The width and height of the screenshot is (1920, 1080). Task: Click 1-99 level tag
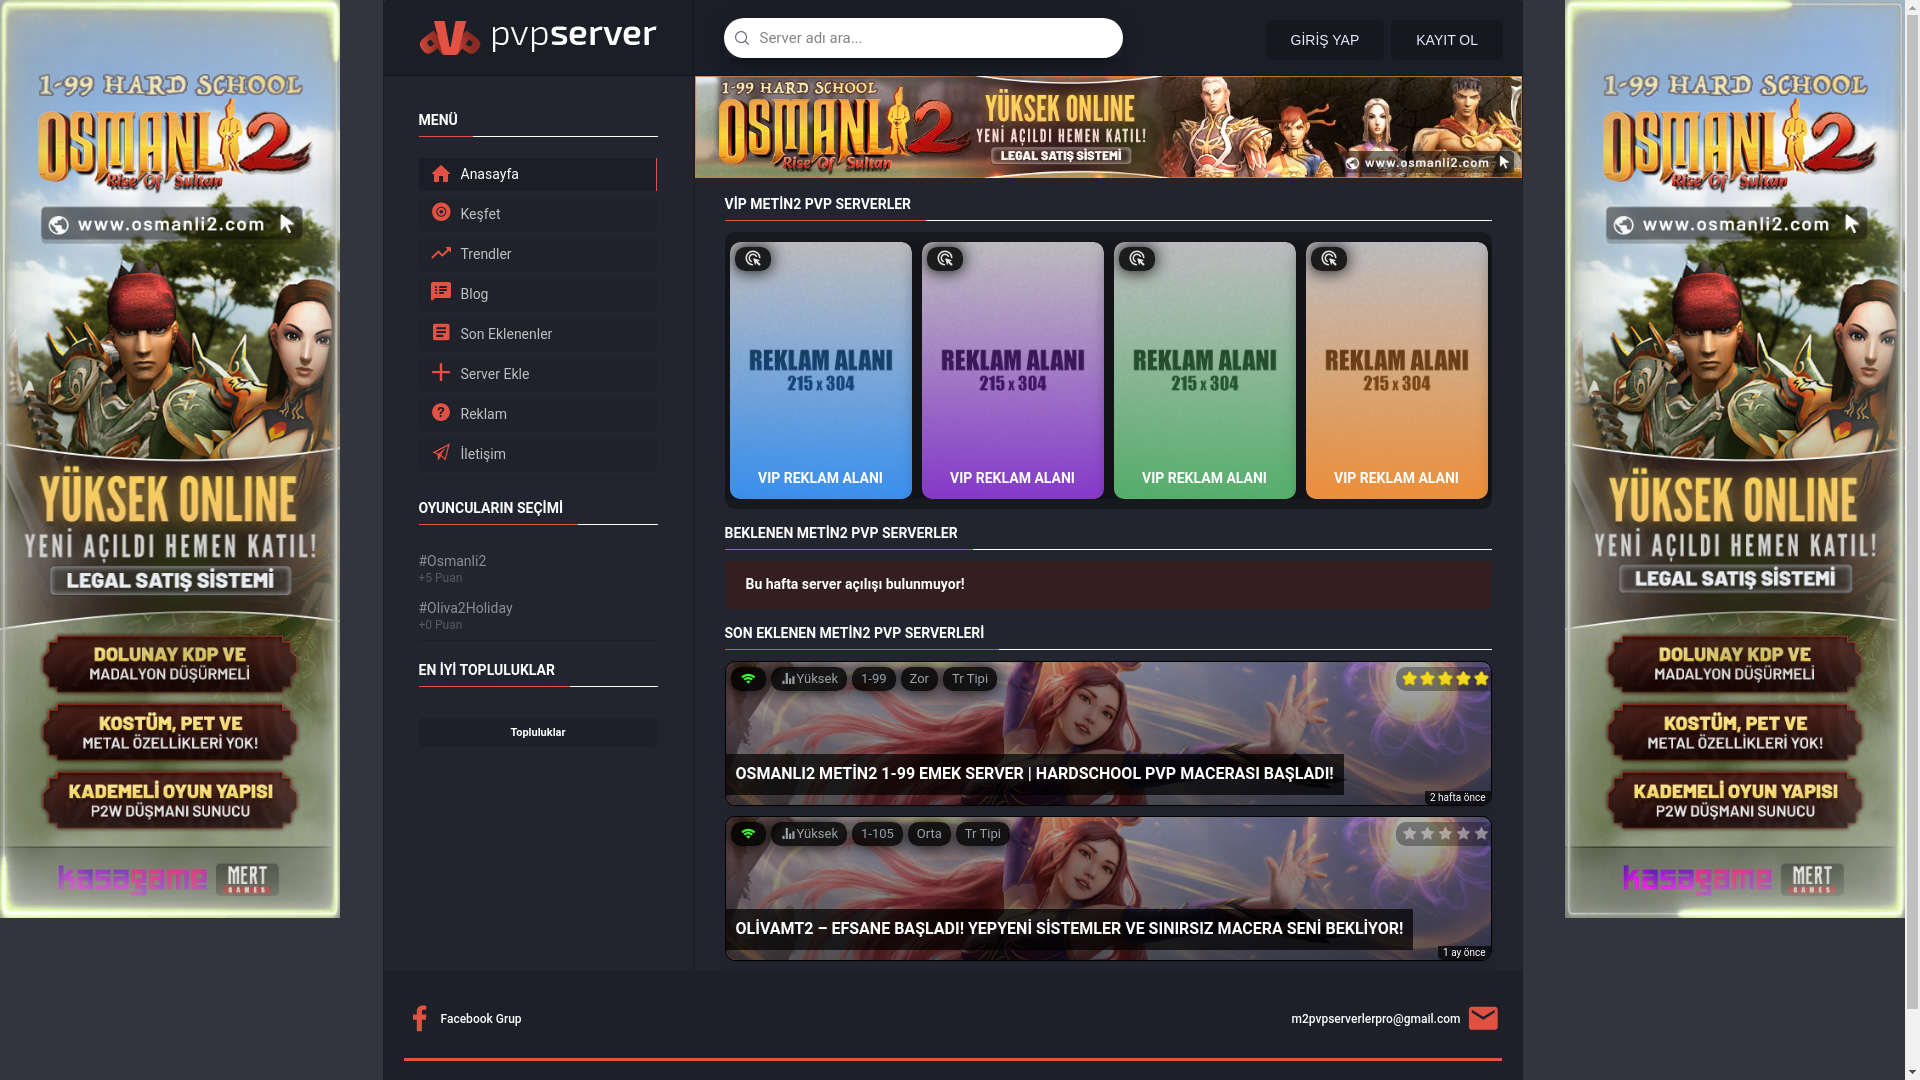point(873,679)
